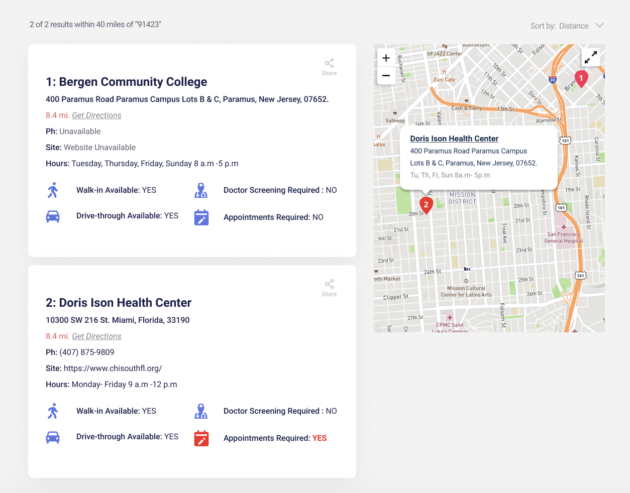Click drive-through car icon for Bergen Community College
Image resolution: width=630 pixels, height=493 pixels.
pos(53,217)
